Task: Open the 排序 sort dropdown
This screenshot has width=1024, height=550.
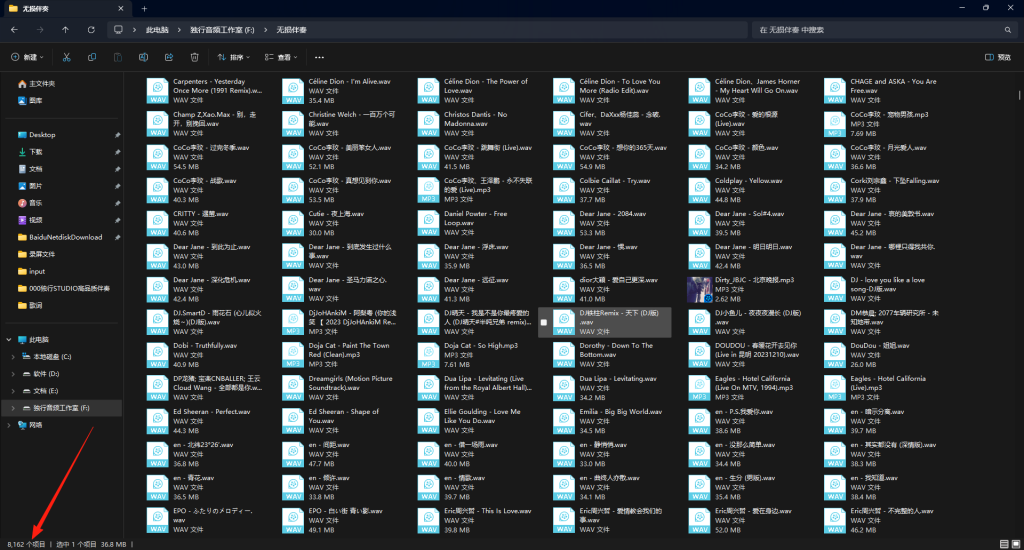Action: pyautogui.click(x=234, y=57)
